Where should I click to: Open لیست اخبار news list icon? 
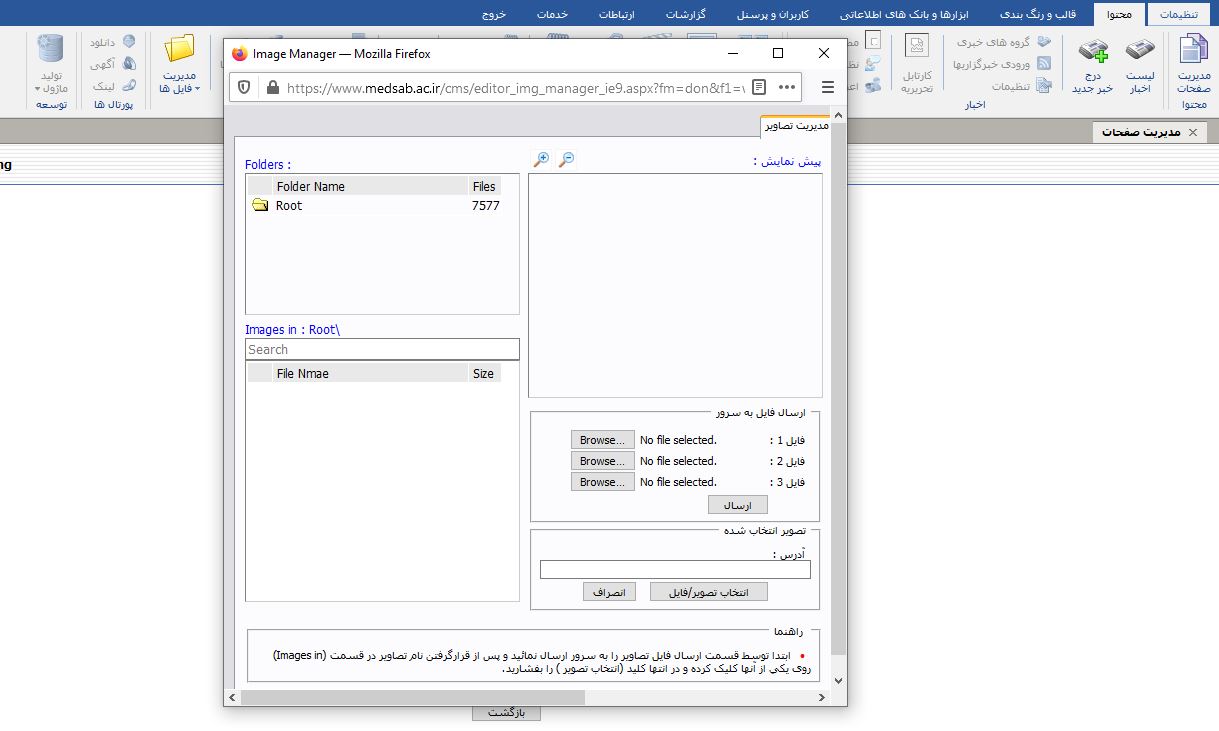pos(1140,66)
